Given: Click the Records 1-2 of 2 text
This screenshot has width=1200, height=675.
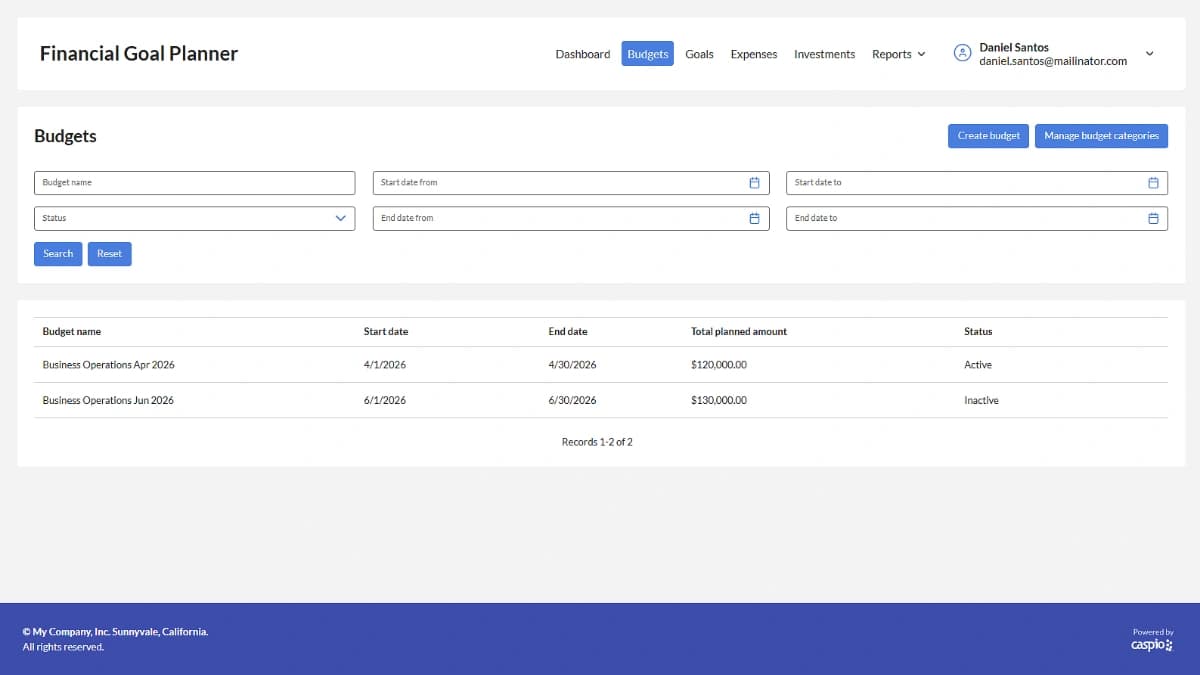Looking at the screenshot, I should coord(597,442).
